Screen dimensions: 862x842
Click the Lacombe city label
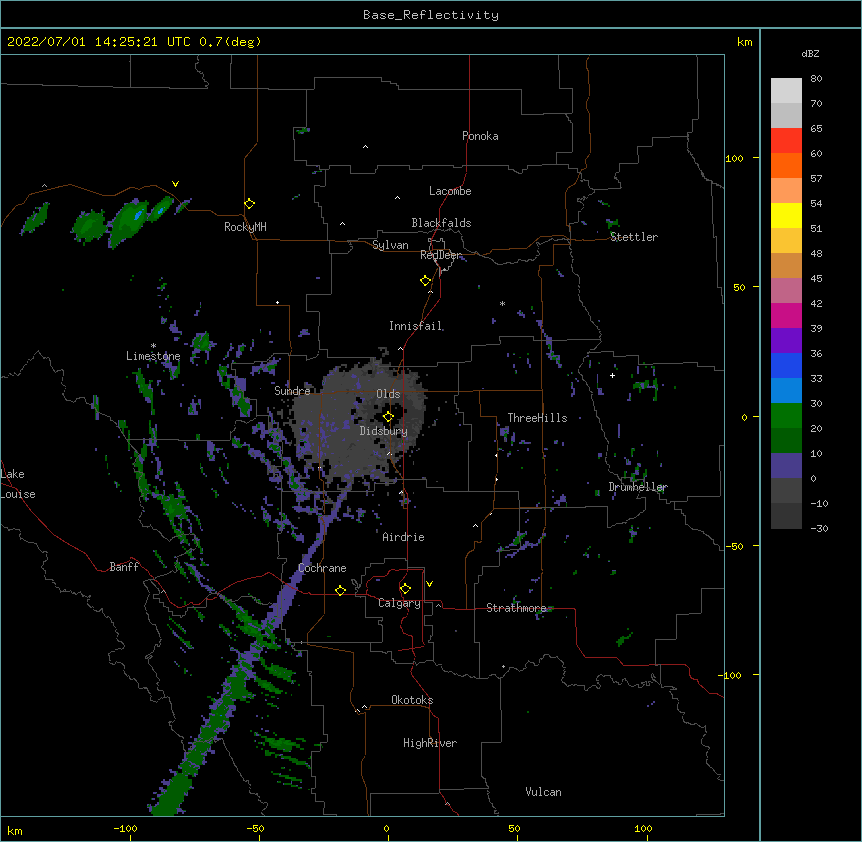(450, 191)
